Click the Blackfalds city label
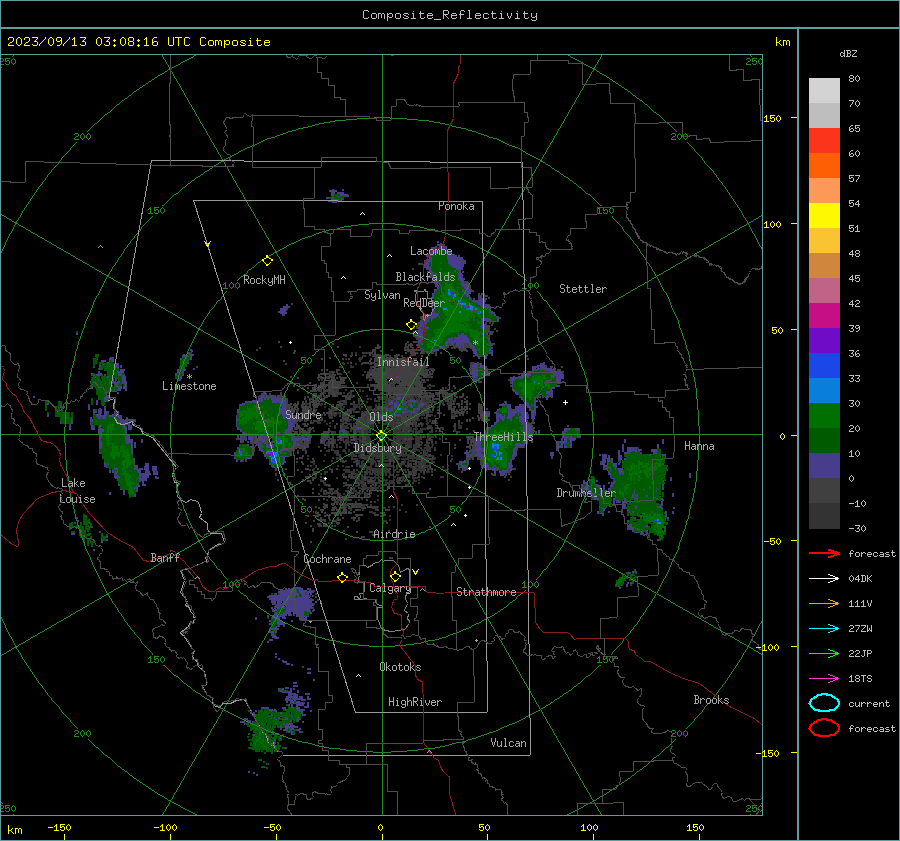Image resolution: width=900 pixels, height=841 pixels. (x=425, y=277)
